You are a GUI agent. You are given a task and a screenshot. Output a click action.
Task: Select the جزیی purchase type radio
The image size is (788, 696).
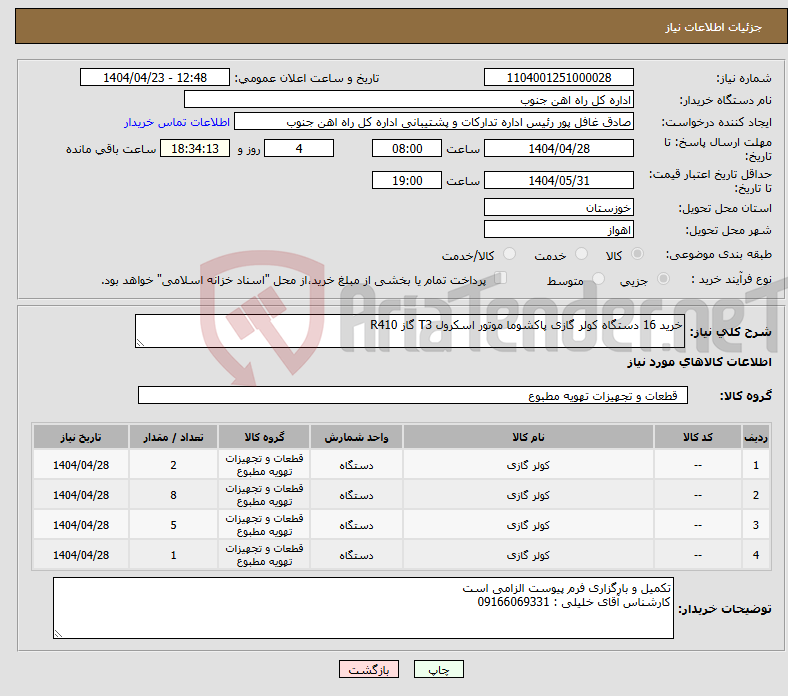pyautogui.click(x=663, y=278)
